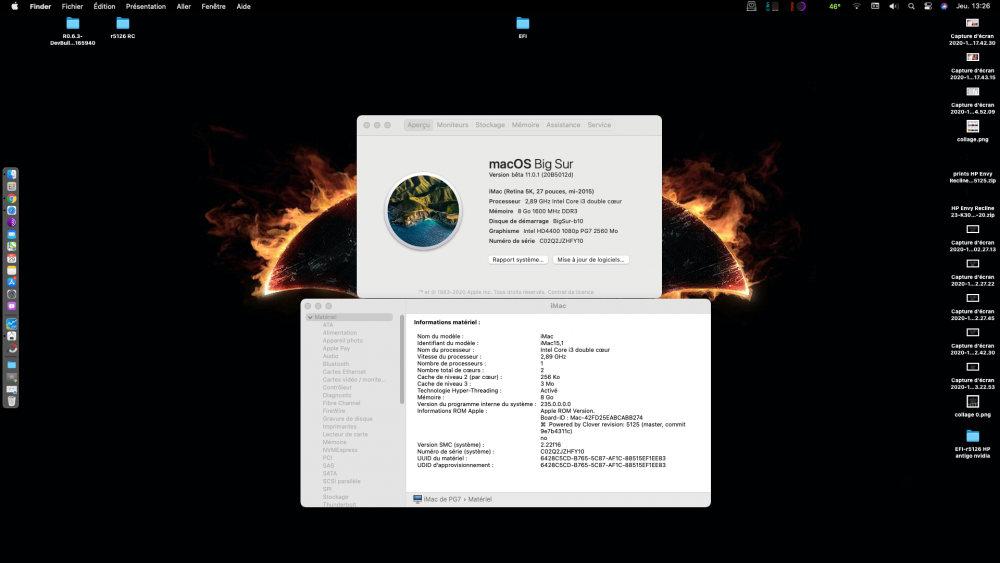Open Notes in the Dock

click(x=11, y=270)
